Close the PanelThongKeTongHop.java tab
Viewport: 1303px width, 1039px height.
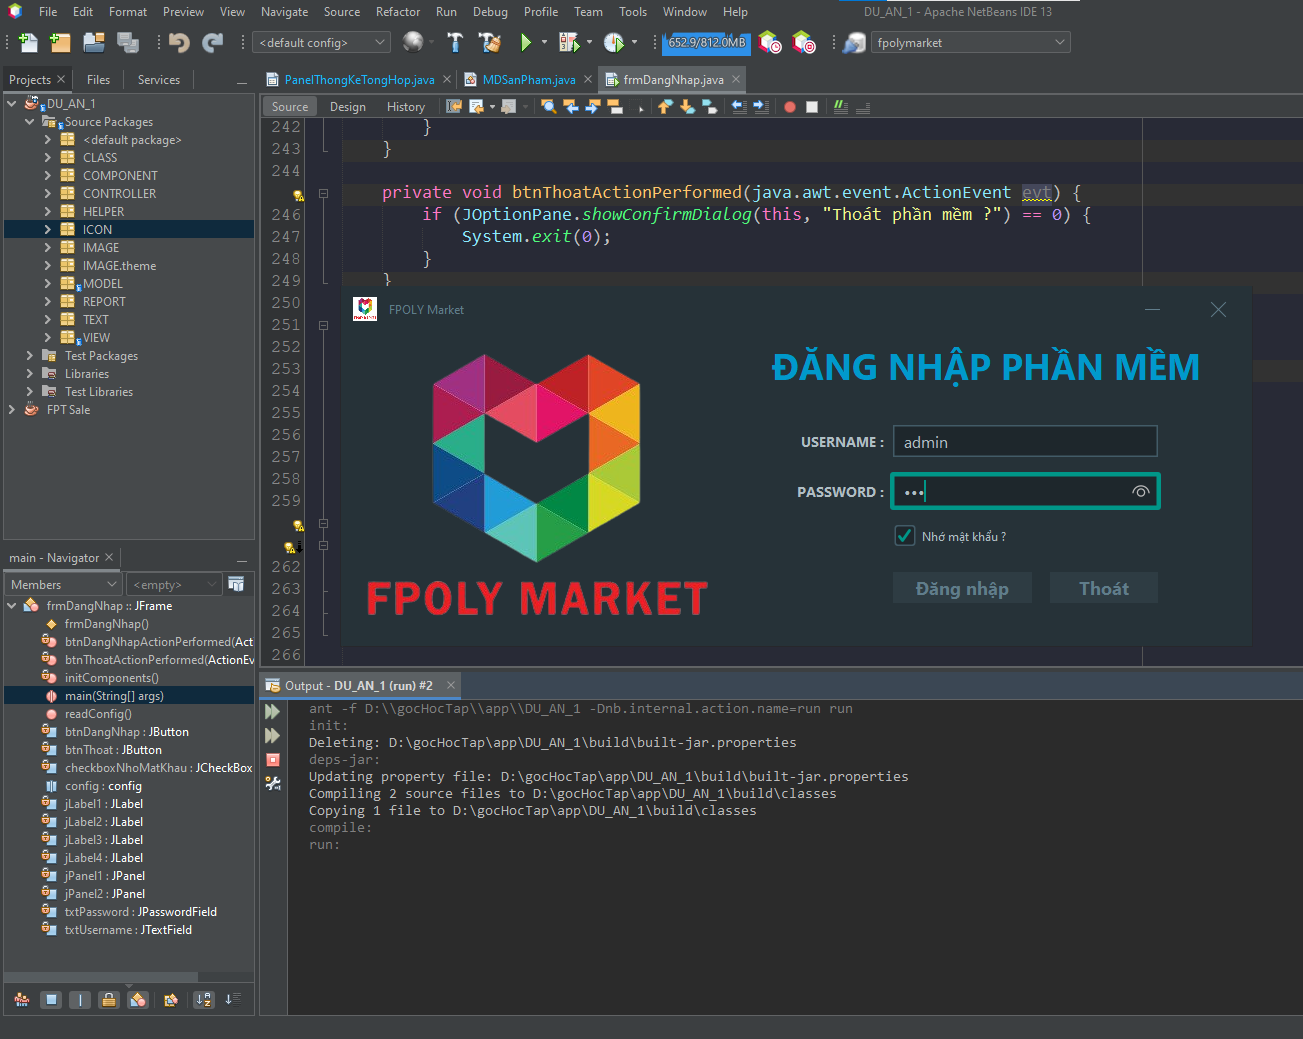(x=446, y=79)
